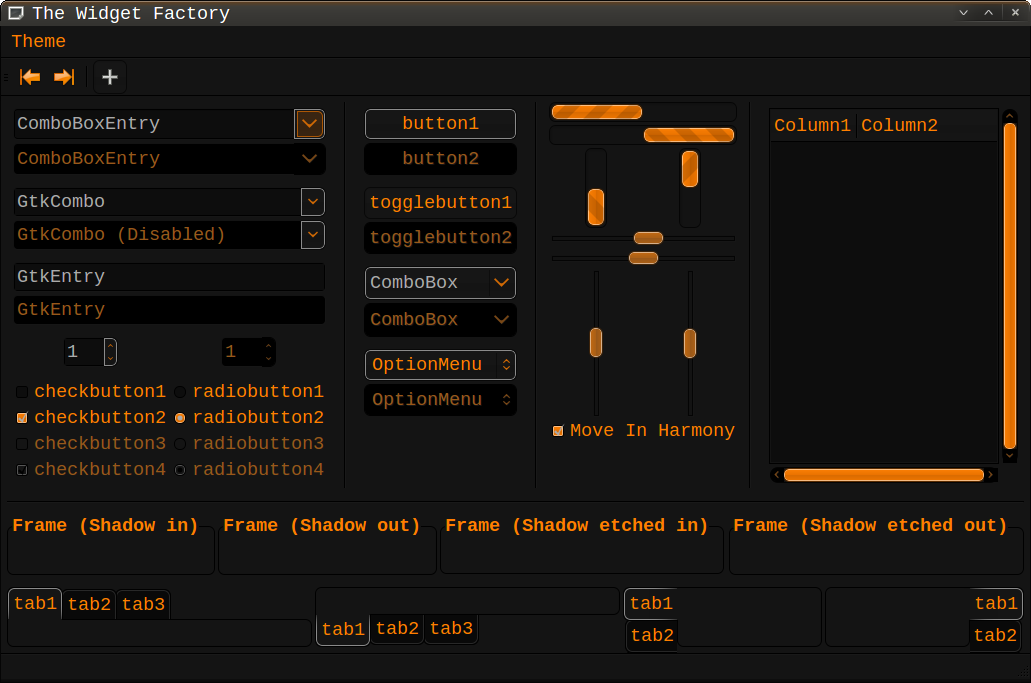Select tab2 in the top-tabs notebook
The image size is (1031, 683).
tap(89, 604)
